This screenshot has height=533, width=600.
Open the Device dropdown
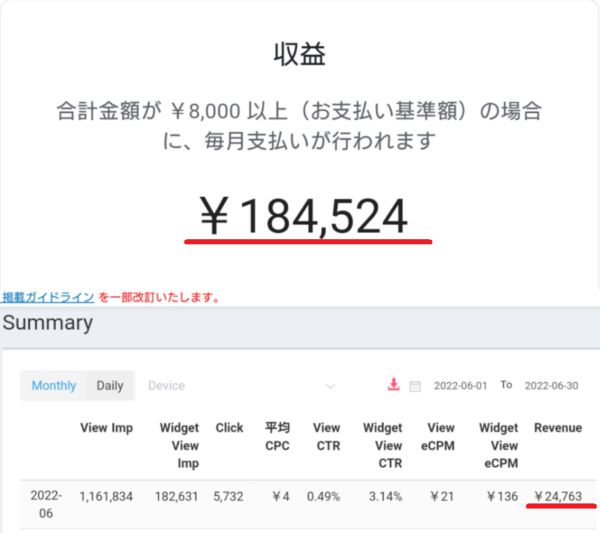pyautogui.click(x=240, y=386)
